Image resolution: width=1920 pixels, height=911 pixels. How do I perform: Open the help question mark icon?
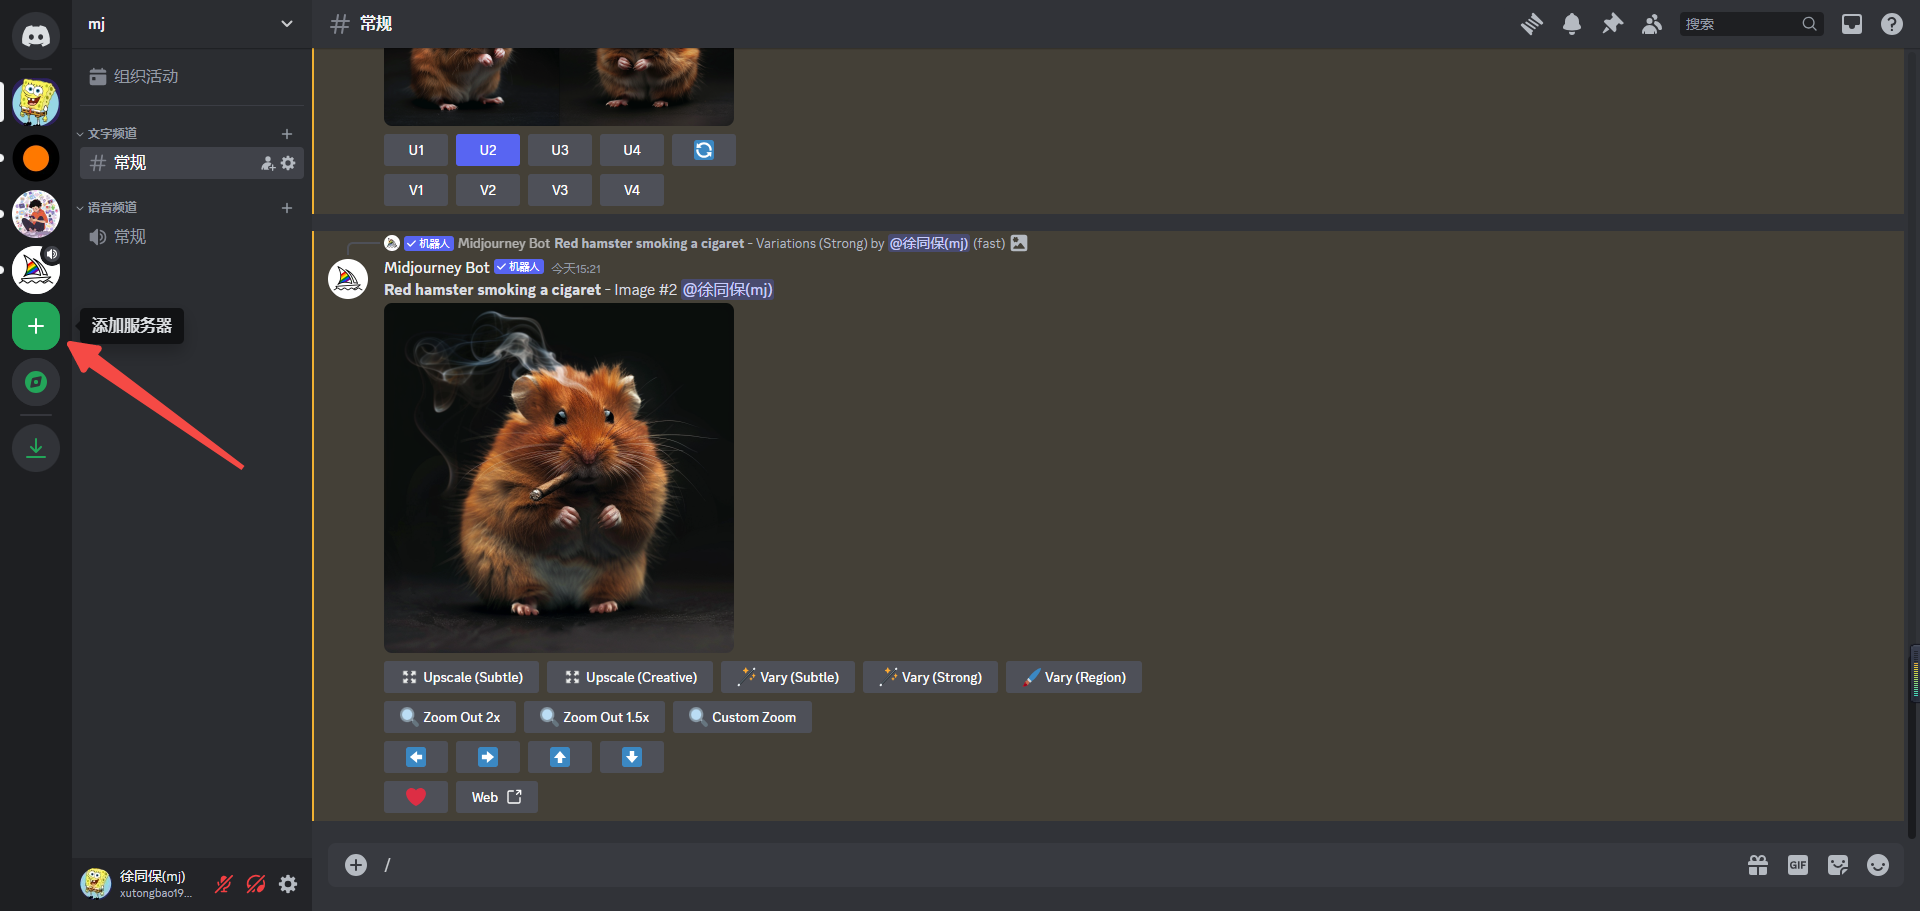coord(1892,24)
